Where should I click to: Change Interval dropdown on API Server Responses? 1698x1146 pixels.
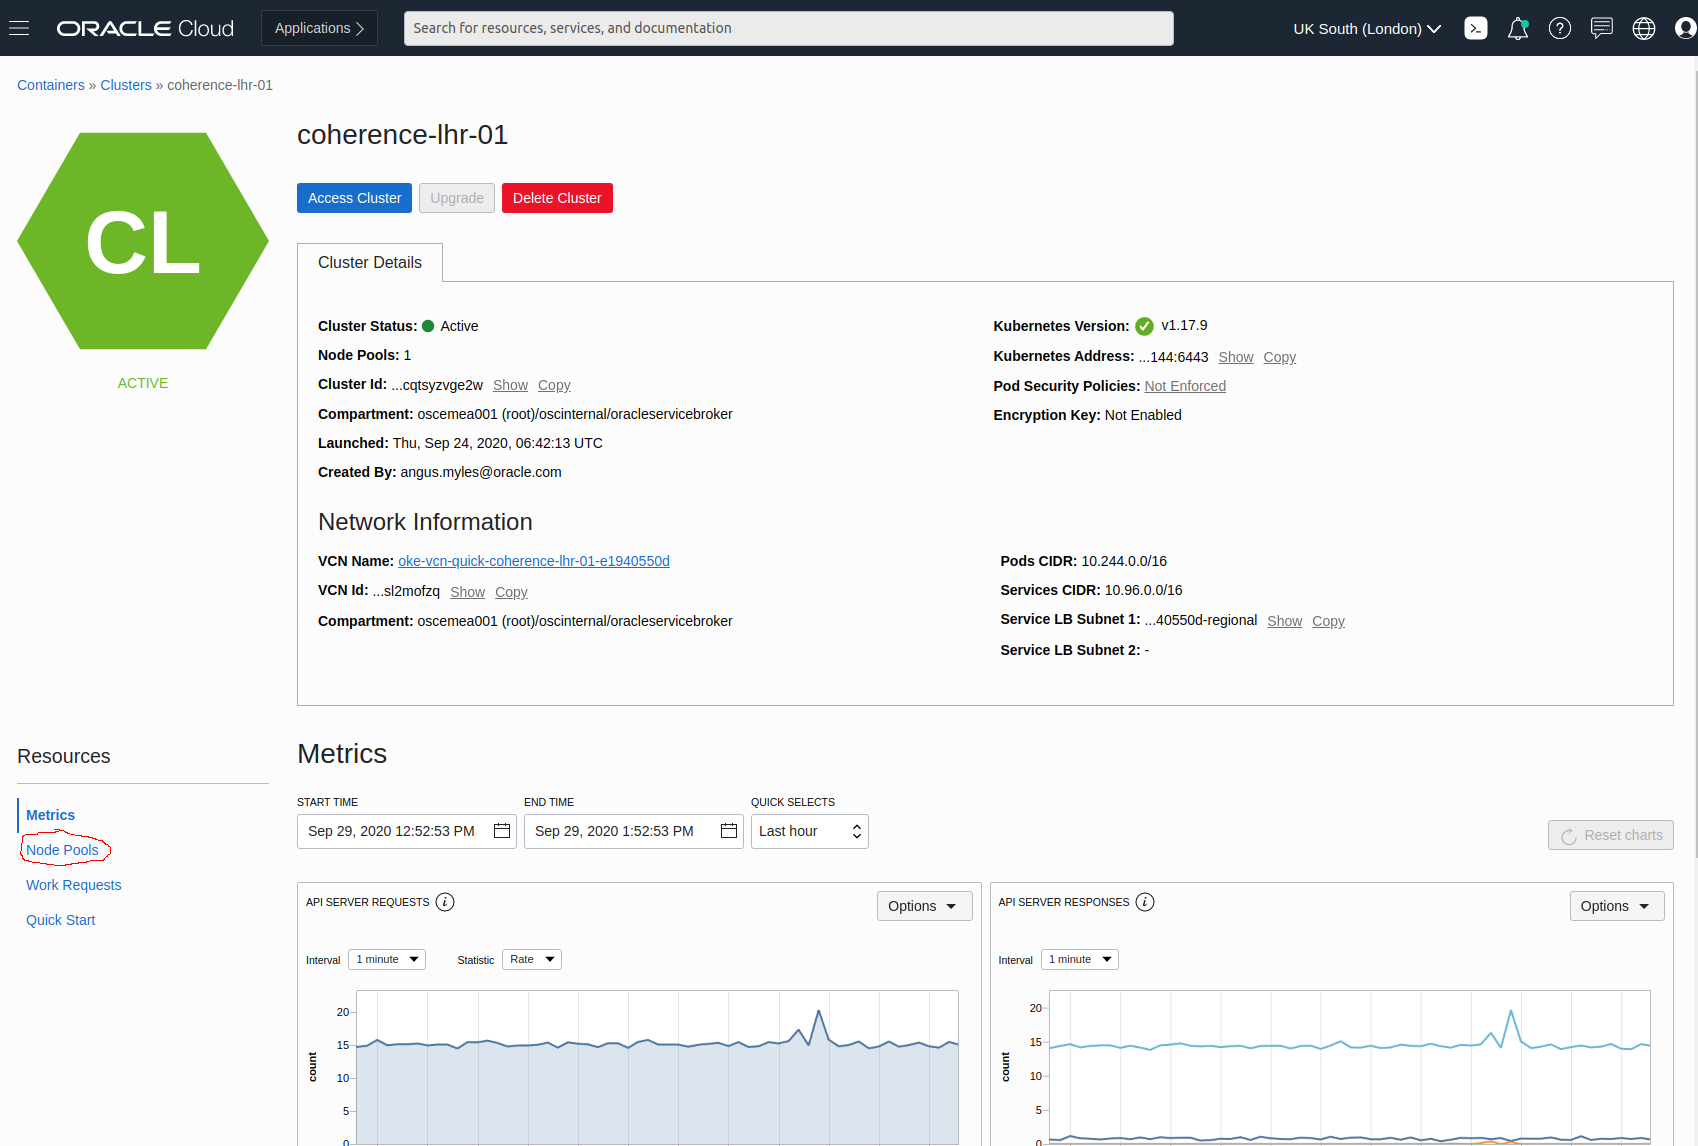(1080, 959)
